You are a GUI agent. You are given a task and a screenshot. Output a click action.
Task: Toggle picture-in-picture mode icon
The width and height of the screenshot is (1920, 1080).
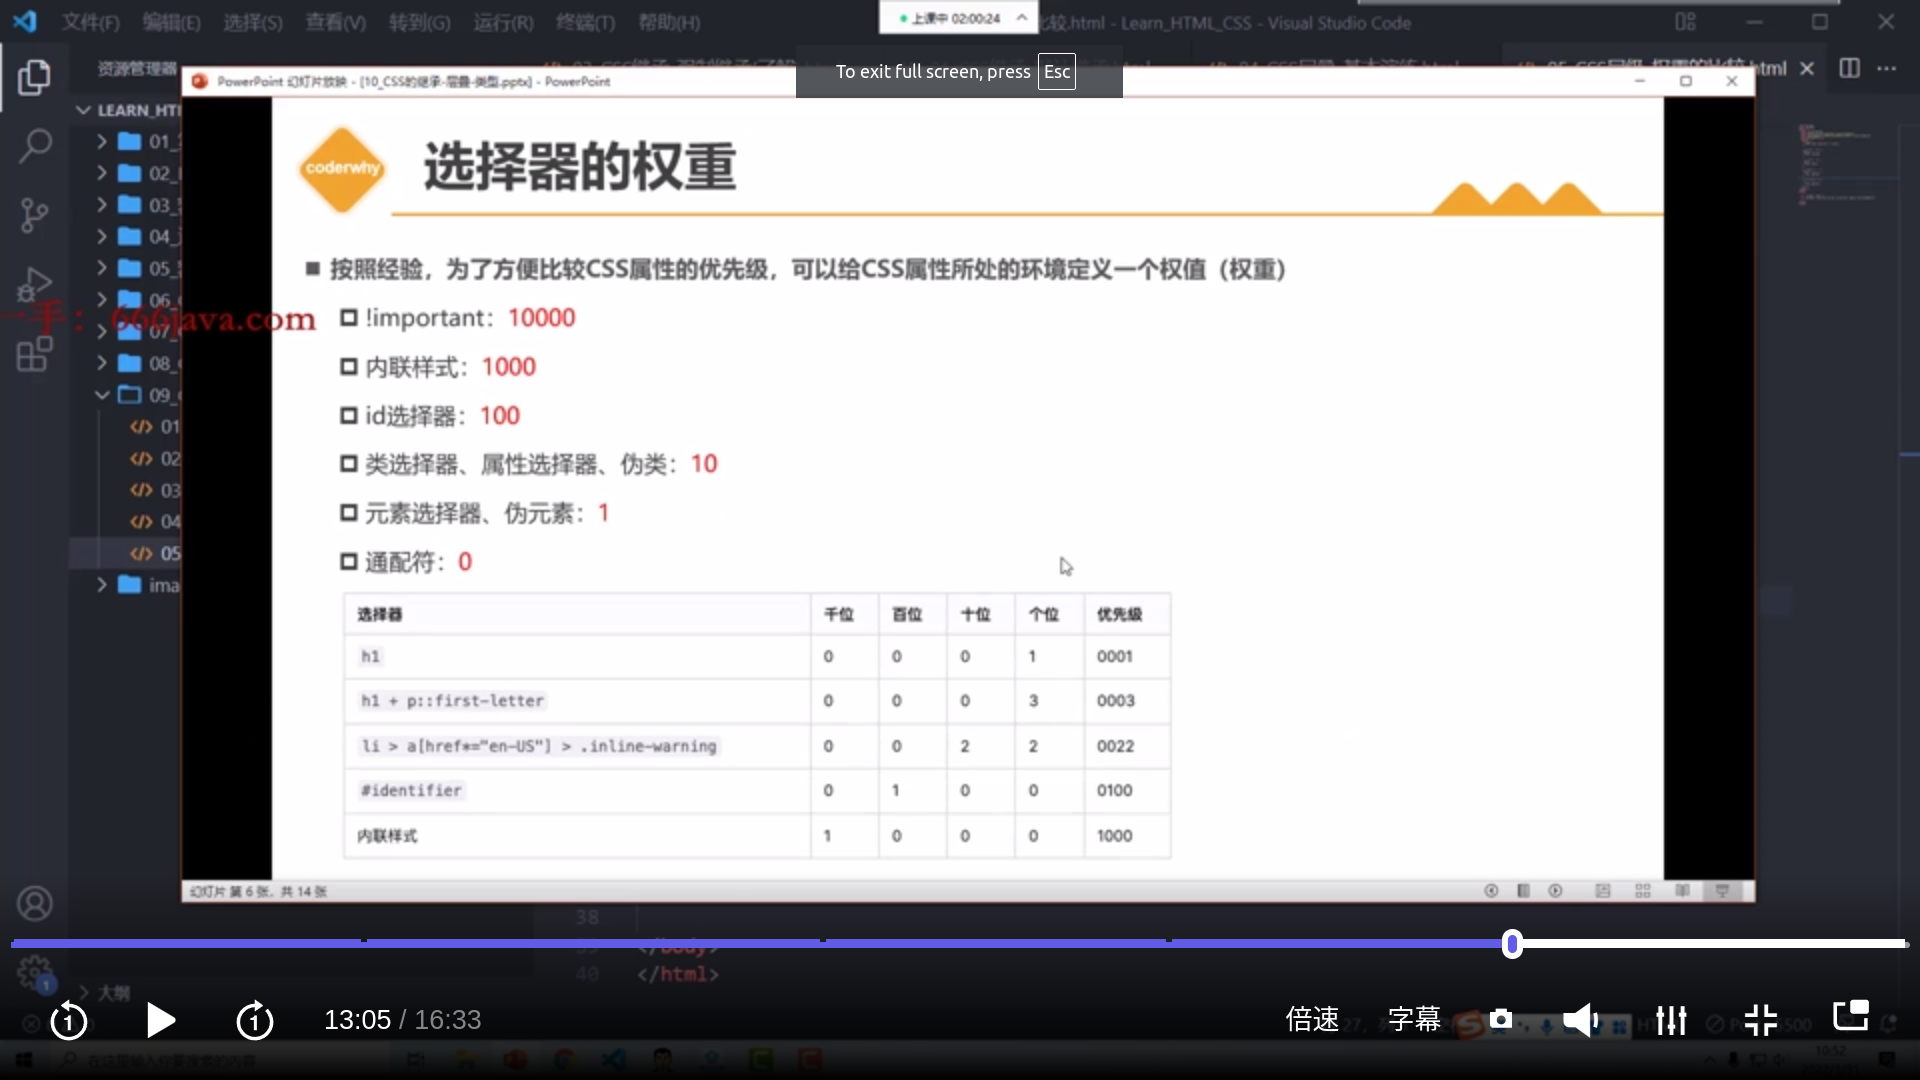[x=1850, y=1016]
